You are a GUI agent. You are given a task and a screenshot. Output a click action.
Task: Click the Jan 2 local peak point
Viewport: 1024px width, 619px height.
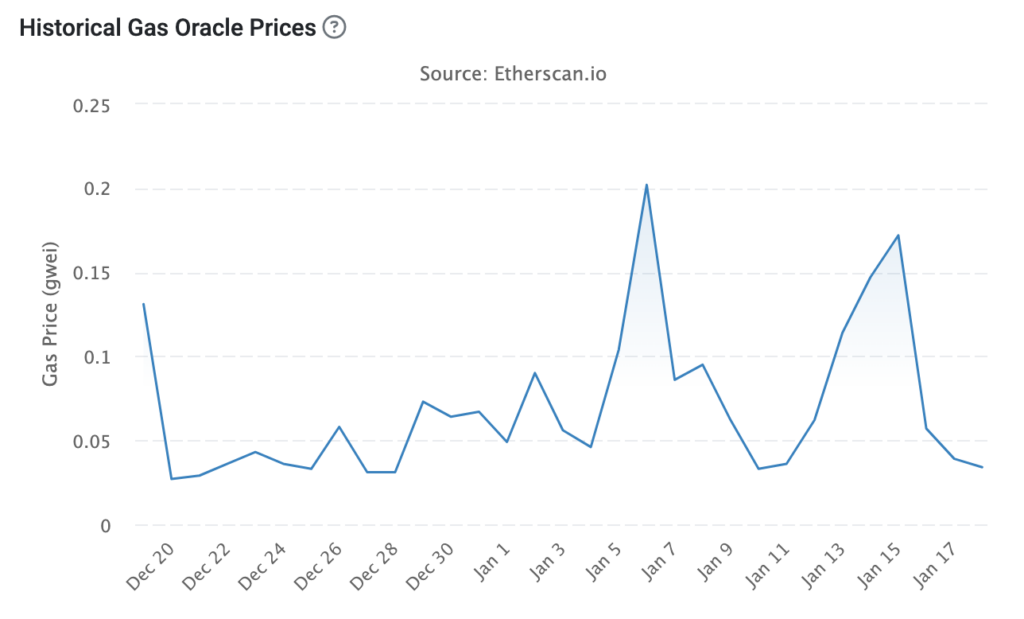click(535, 373)
